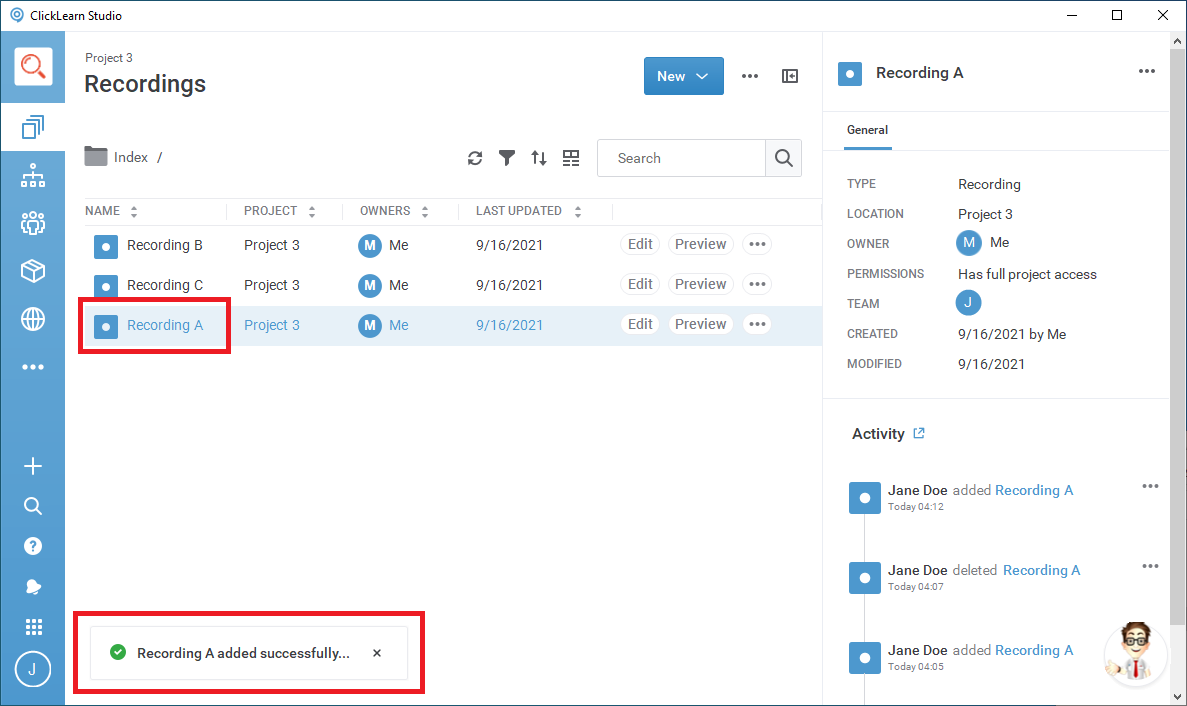The width and height of the screenshot is (1187, 706).
Task: Select the General tab
Action: (868, 130)
